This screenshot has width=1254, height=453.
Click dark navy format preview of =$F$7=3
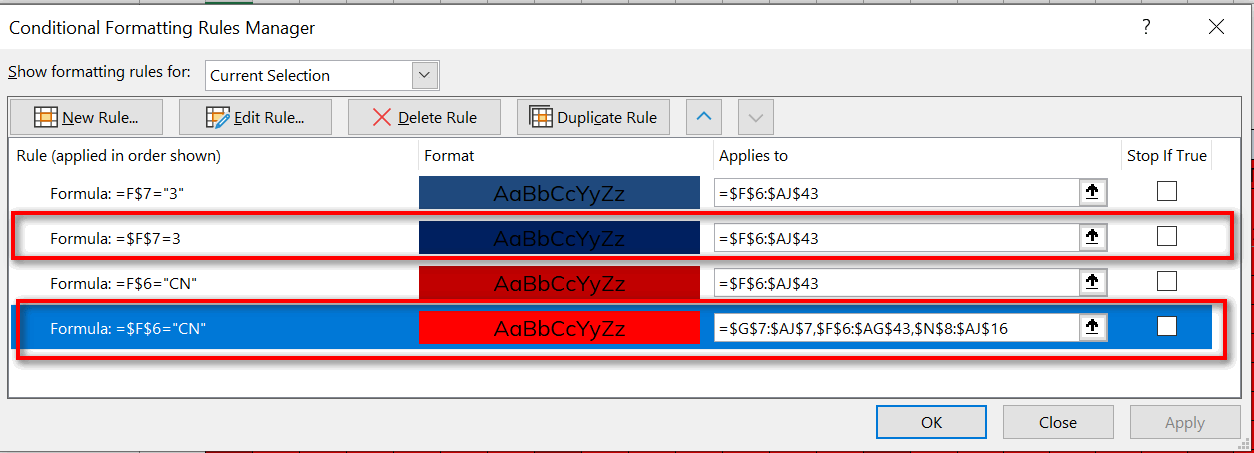[x=559, y=237]
